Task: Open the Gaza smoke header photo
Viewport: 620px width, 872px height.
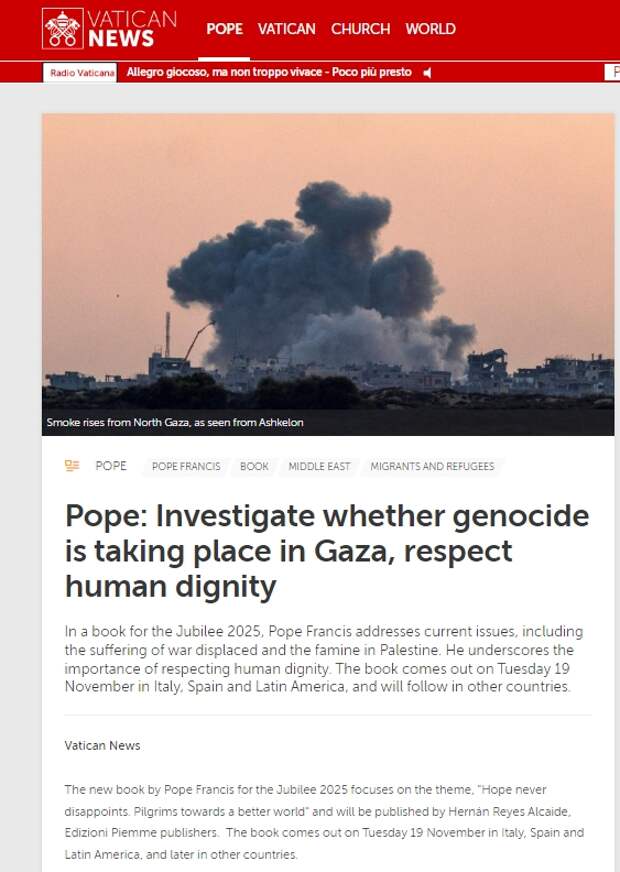Action: pos(328,274)
